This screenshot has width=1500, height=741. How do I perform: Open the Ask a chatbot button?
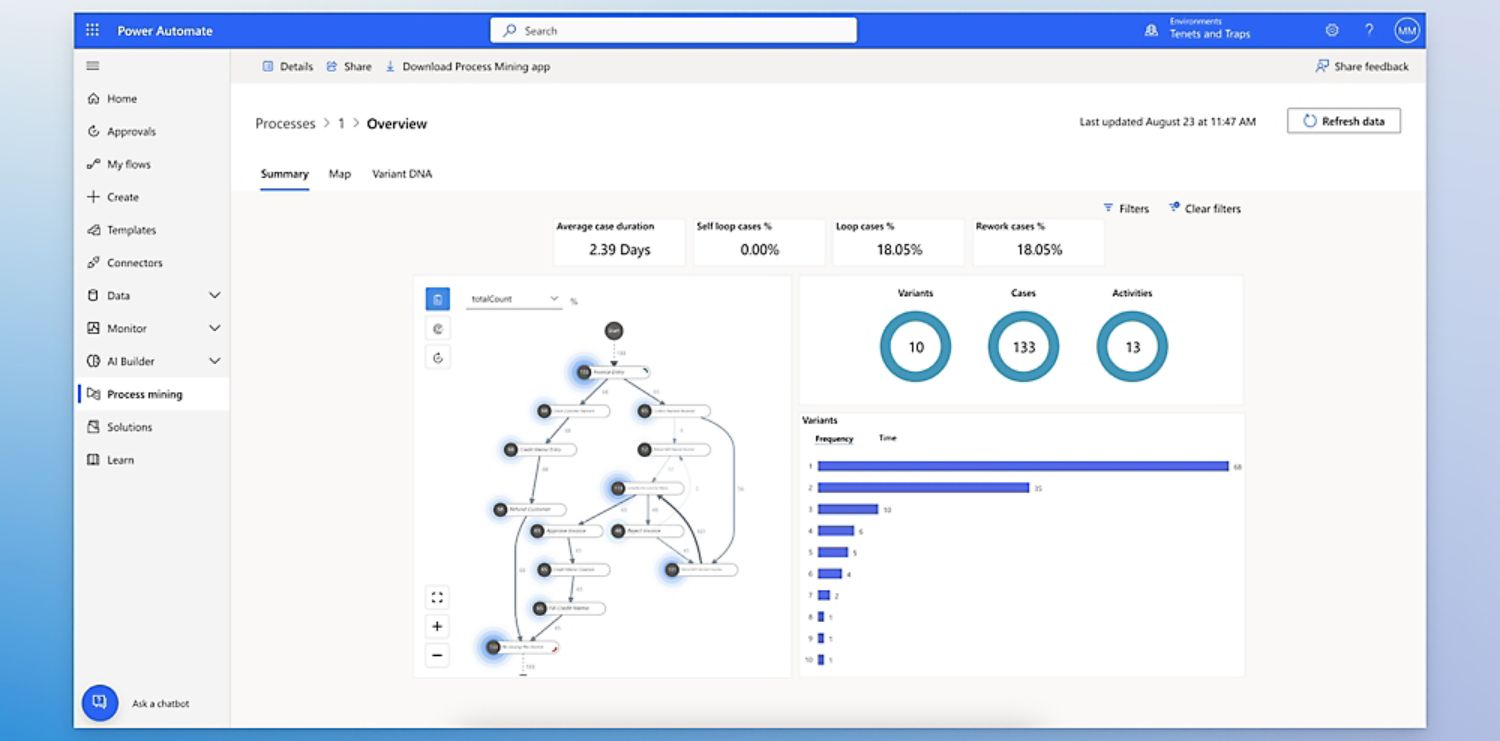[x=99, y=703]
